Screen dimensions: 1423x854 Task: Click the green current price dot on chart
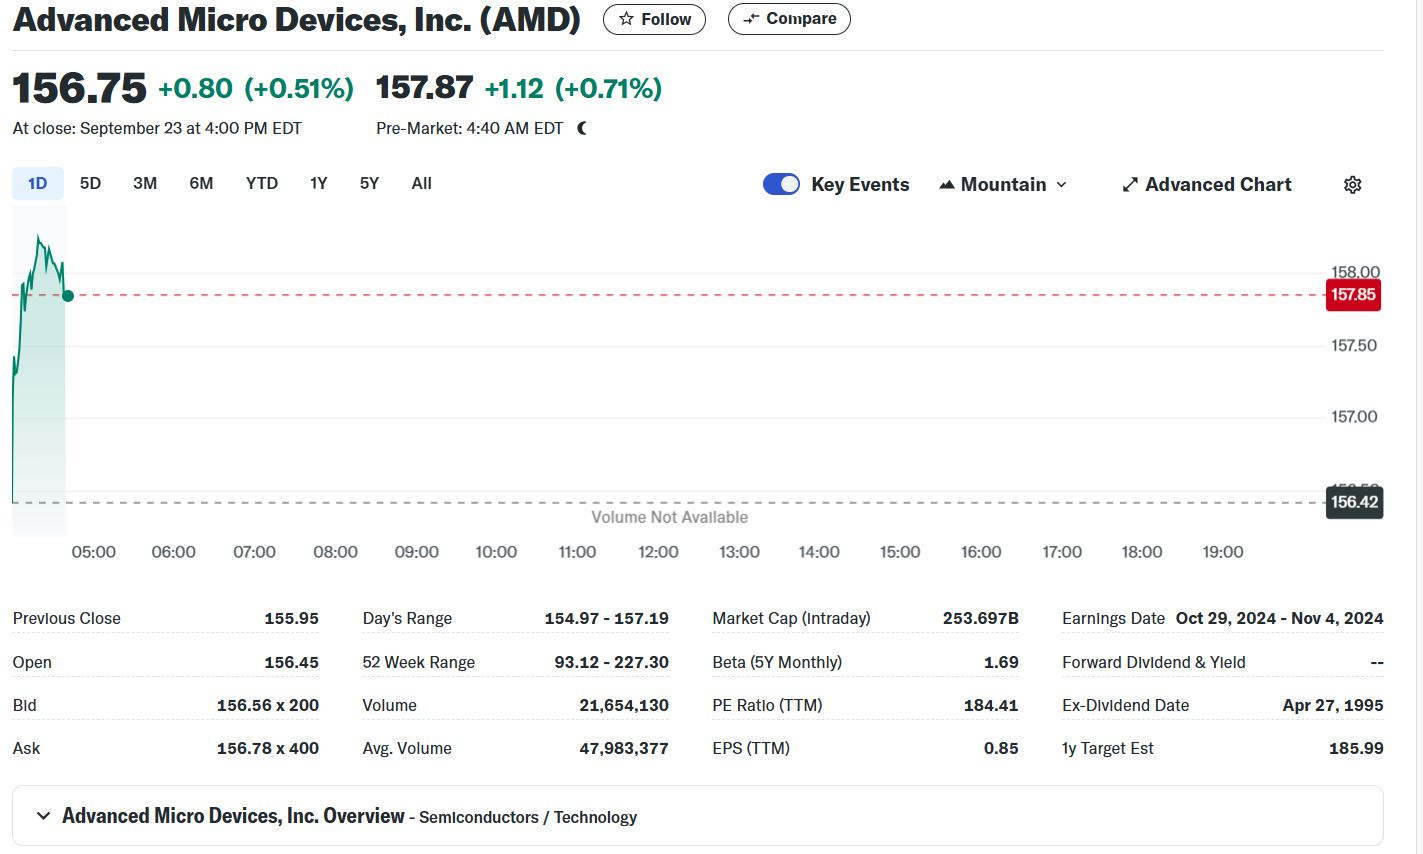pyautogui.click(x=68, y=295)
